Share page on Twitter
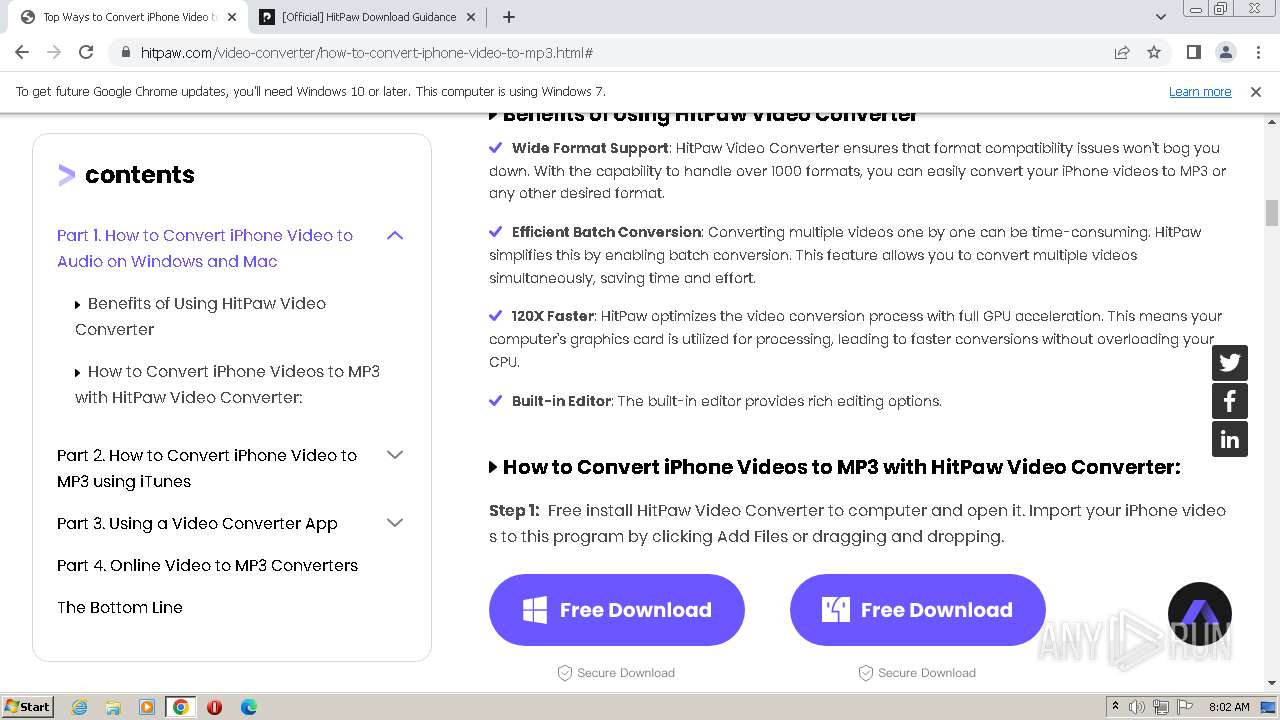Screen dimensions: 1280x720 point(1230,363)
